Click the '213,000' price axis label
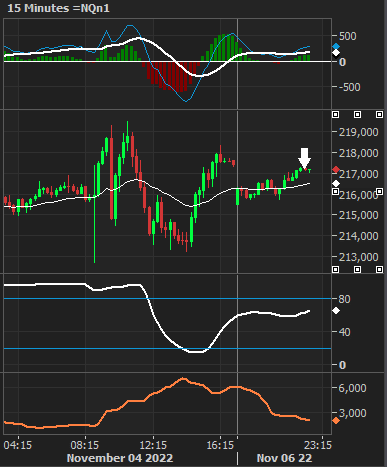 tap(359, 257)
